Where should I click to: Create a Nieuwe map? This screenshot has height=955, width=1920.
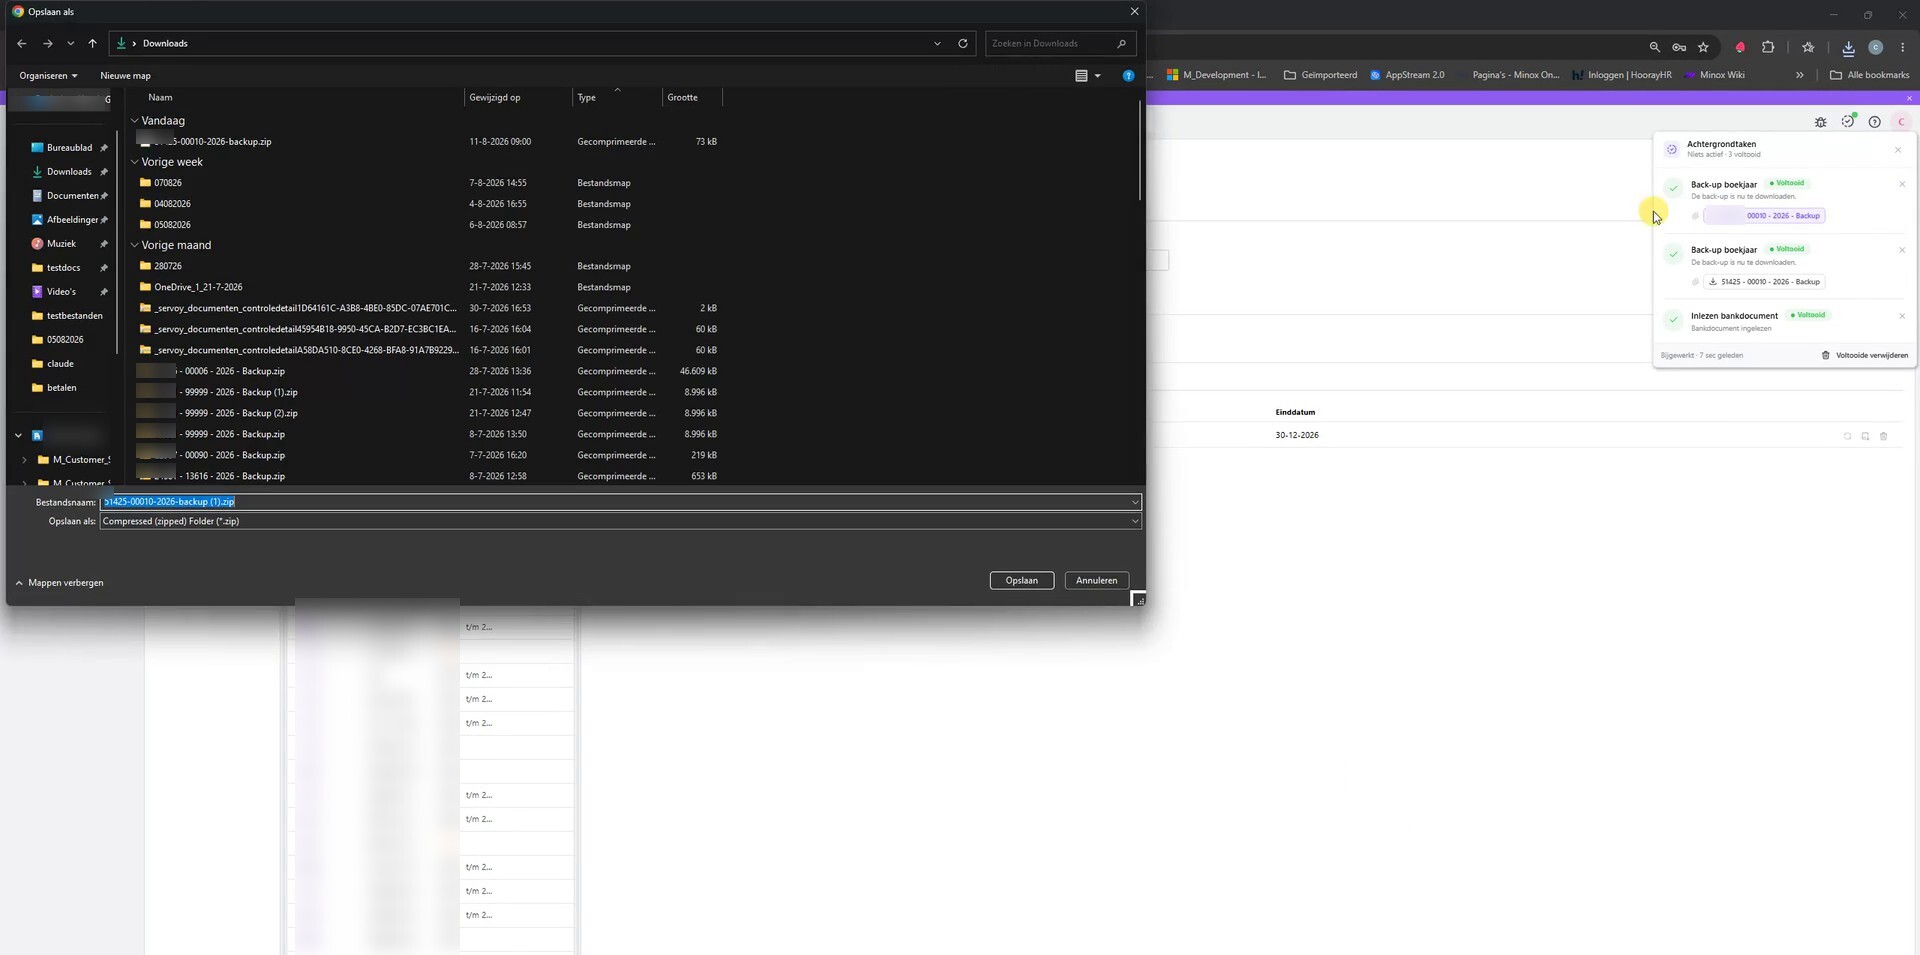pos(125,76)
